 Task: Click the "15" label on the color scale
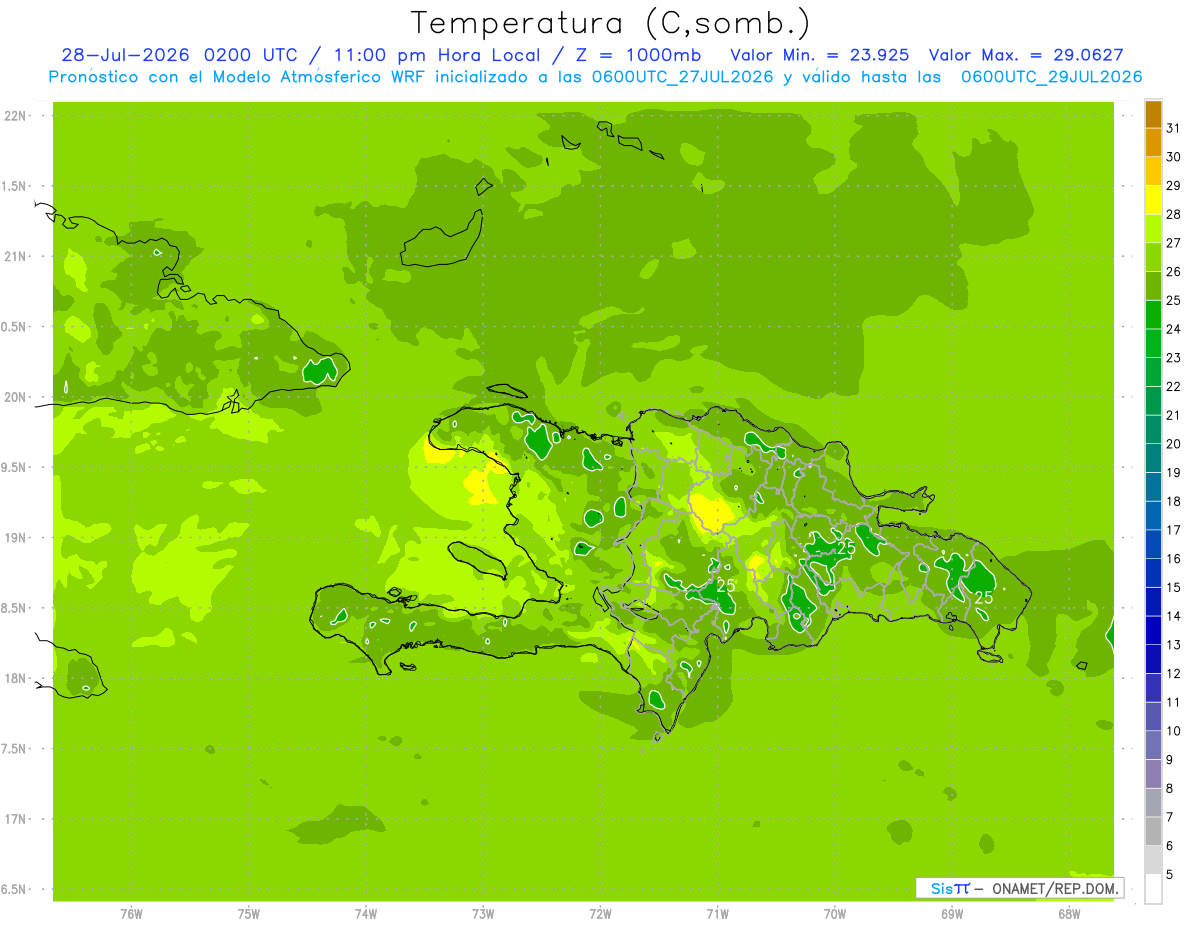pyautogui.click(x=1173, y=587)
